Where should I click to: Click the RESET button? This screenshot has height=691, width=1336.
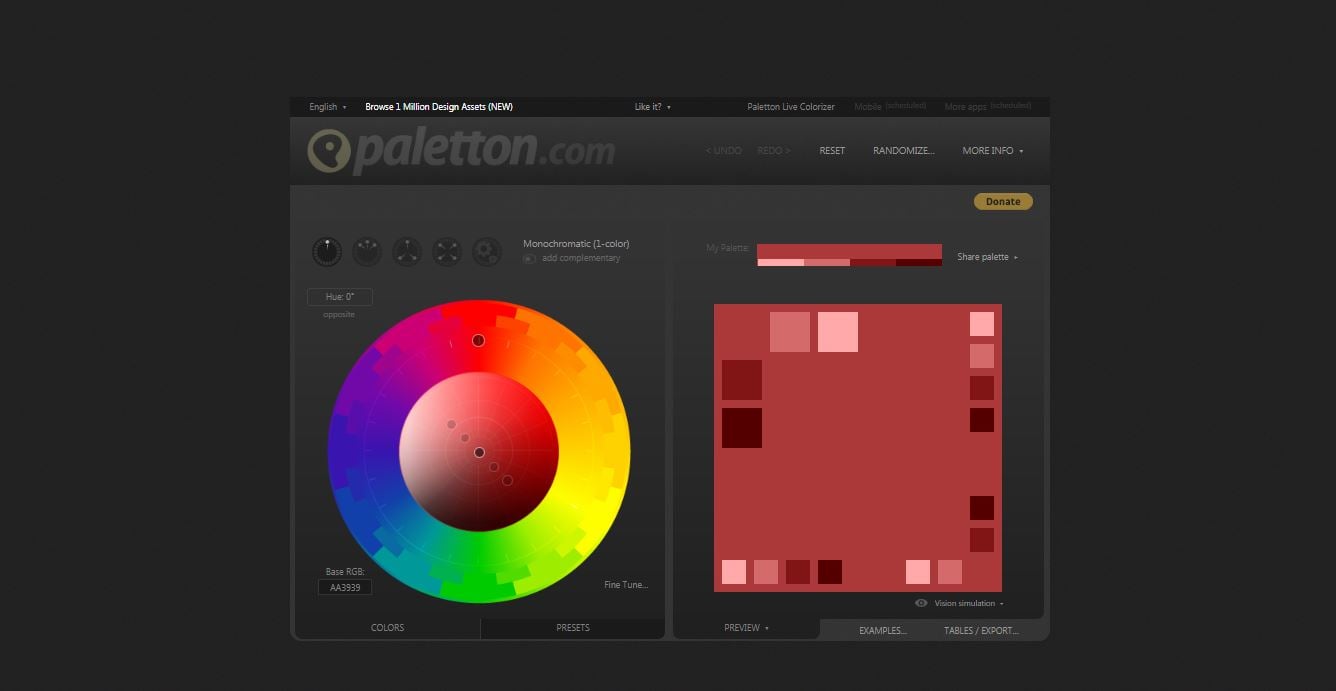pyautogui.click(x=832, y=151)
